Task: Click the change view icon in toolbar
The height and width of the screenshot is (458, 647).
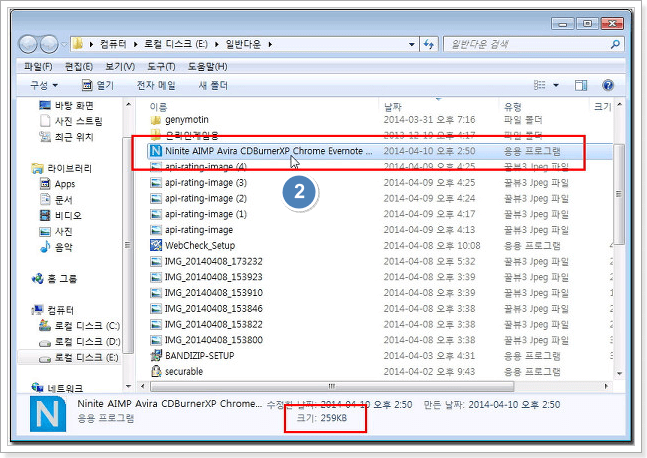Action: pyautogui.click(x=539, y=85)
